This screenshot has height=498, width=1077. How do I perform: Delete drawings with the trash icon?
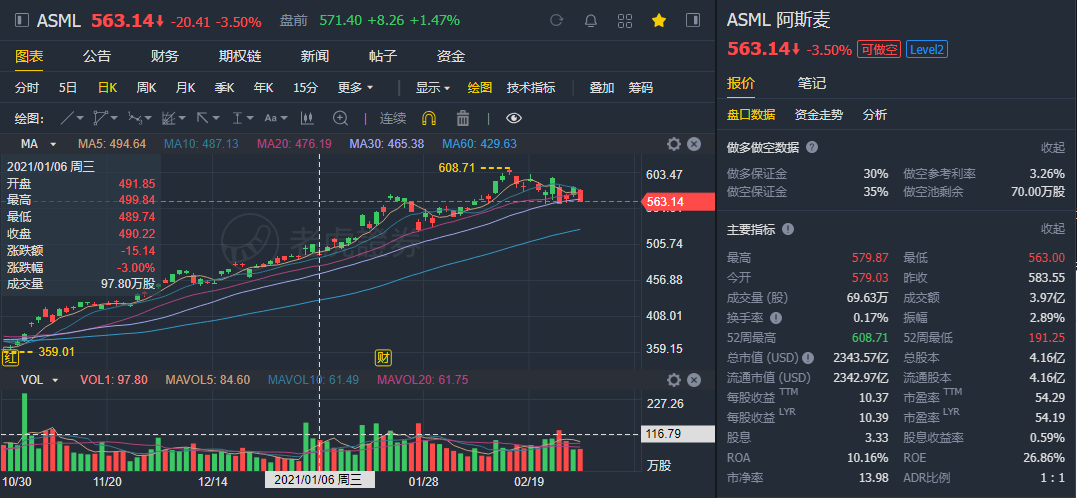tap(463, 118)
